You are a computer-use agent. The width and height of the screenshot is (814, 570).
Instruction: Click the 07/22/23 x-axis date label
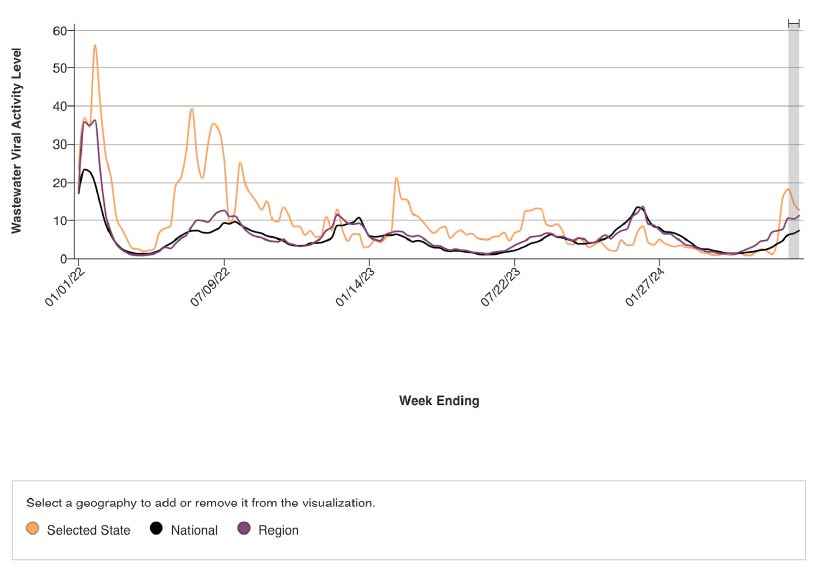click(498, 284)
